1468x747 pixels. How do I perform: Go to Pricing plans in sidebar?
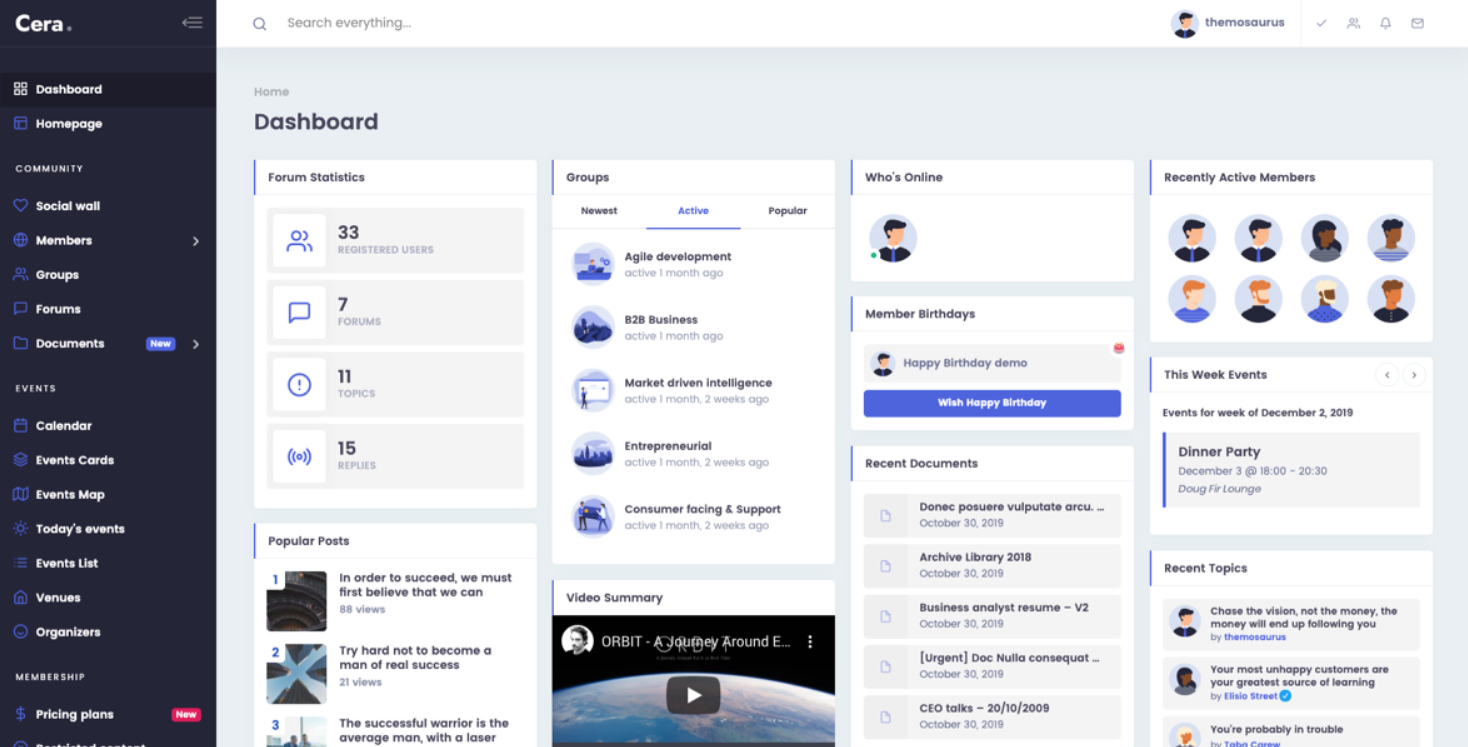pyautogui.click(x=74, y=714)
